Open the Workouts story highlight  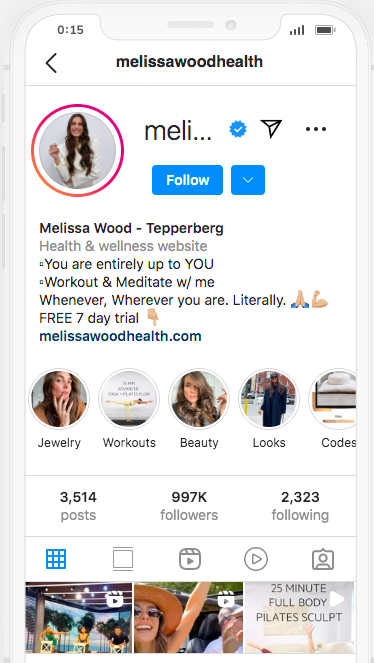(129, 399)
